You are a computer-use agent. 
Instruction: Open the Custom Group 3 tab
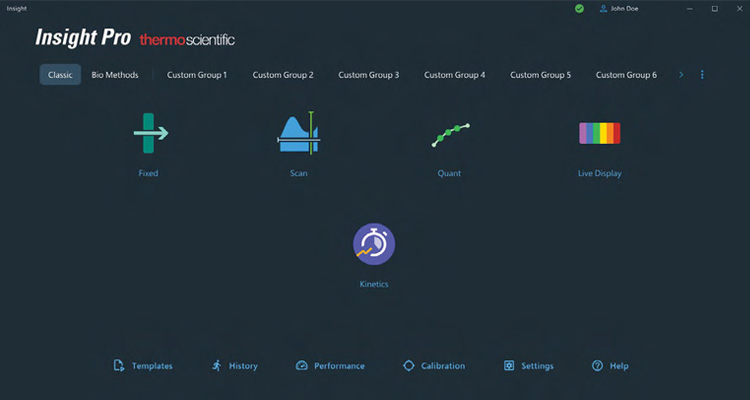click(x=369, y=75)
